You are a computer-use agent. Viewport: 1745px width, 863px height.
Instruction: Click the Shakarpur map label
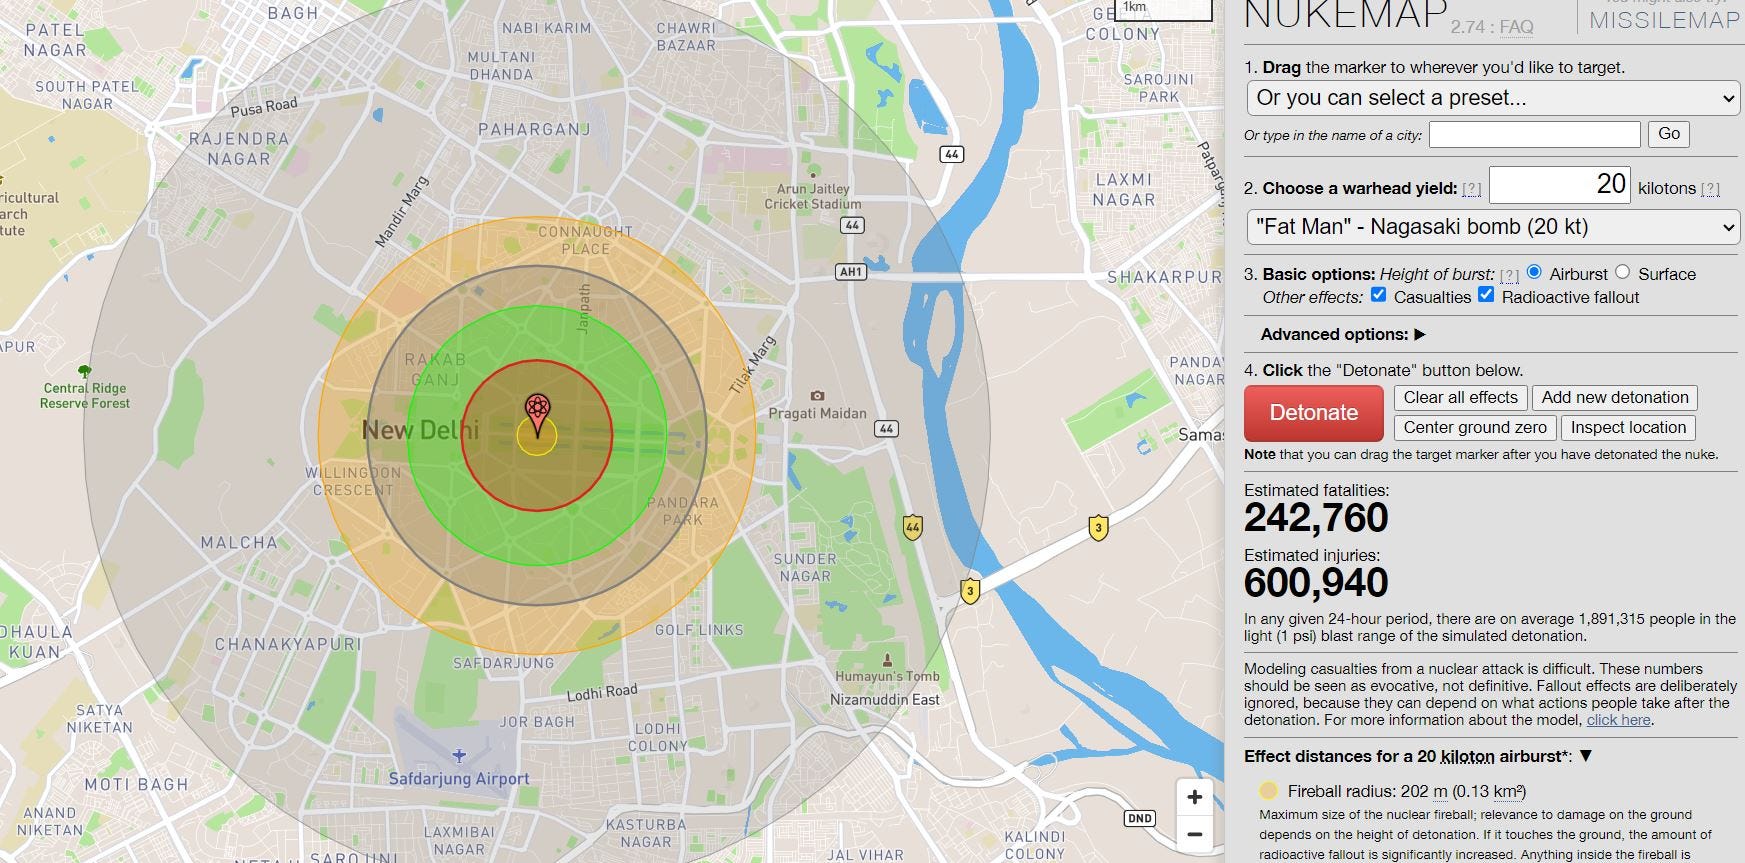1164,277
